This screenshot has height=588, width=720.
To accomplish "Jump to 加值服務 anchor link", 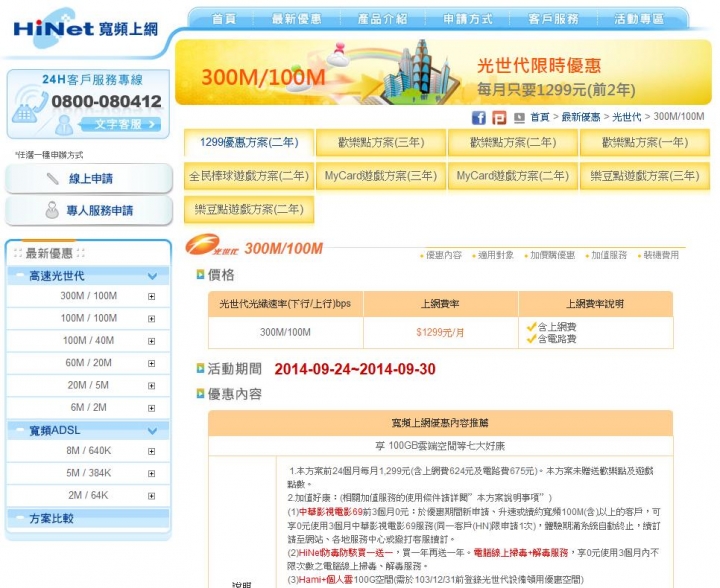I will click(x=608, y=255).
